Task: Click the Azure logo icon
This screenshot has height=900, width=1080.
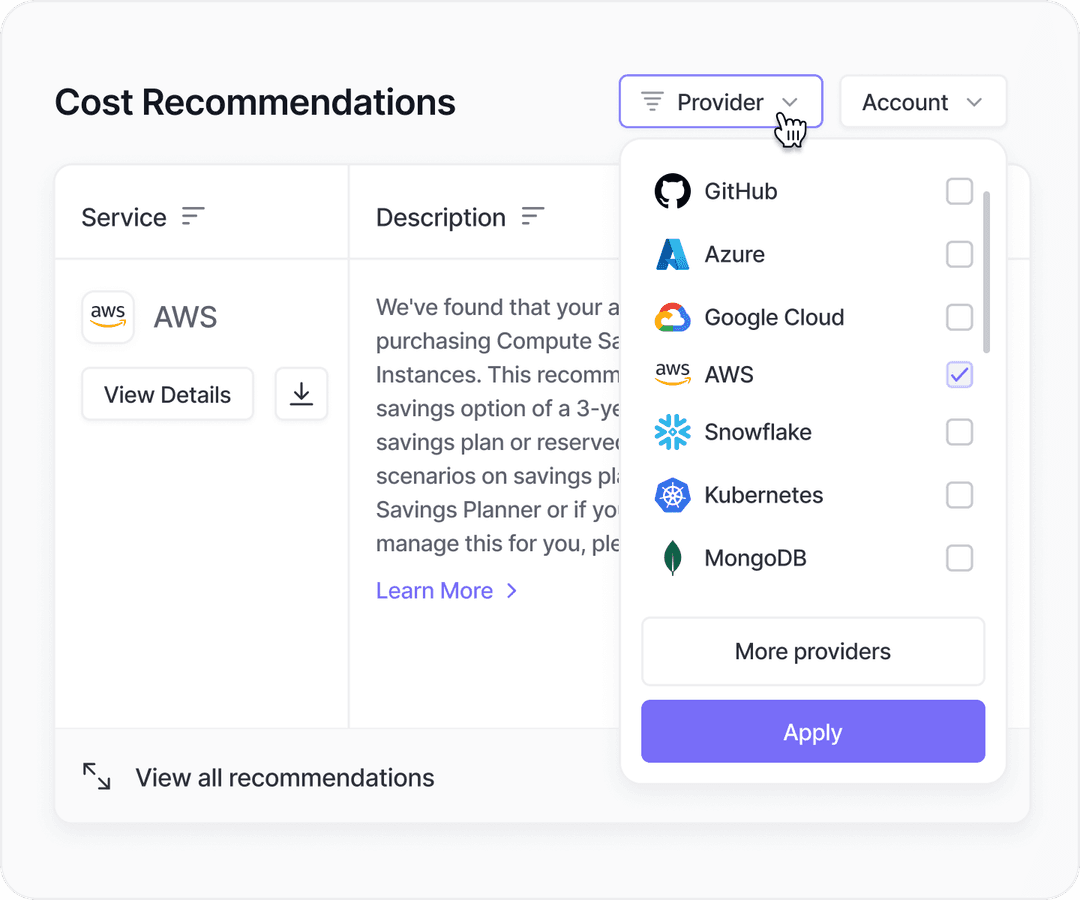Action: pyautogui.click(x=672, y=254)
